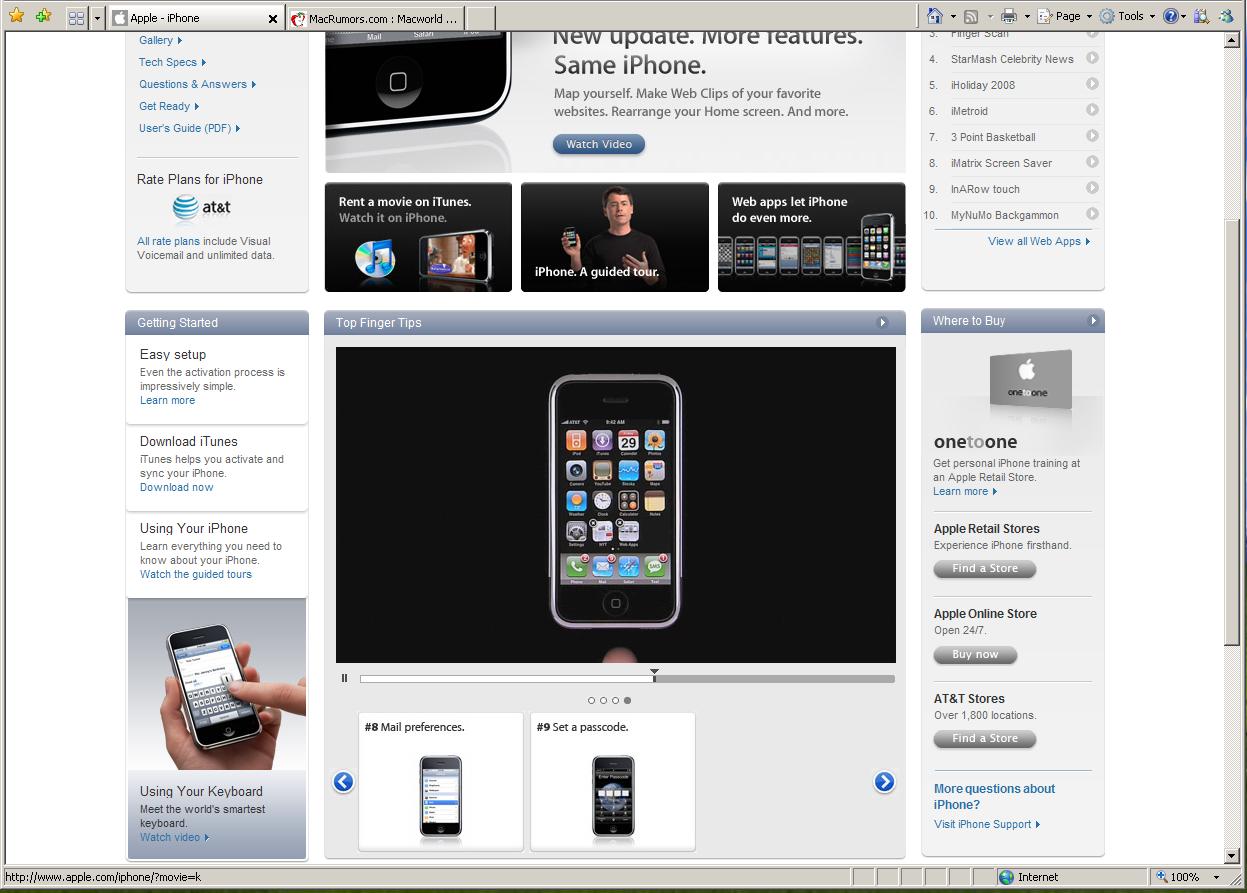
Task: Click the arrow next to MyNuMo Backgammon
Action: [x=1092, y=214]
